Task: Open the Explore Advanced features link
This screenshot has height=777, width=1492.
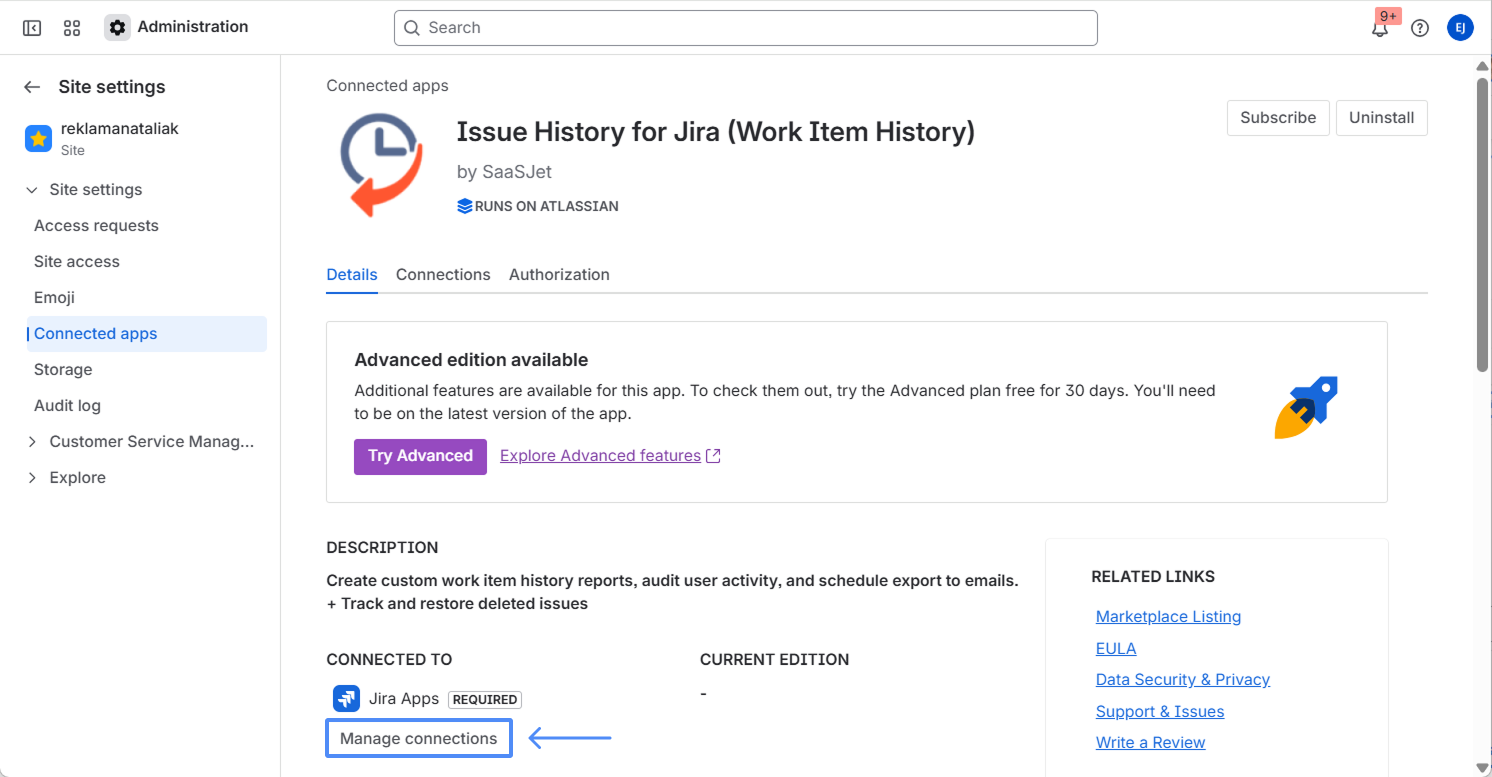Action: pos(600,456)
